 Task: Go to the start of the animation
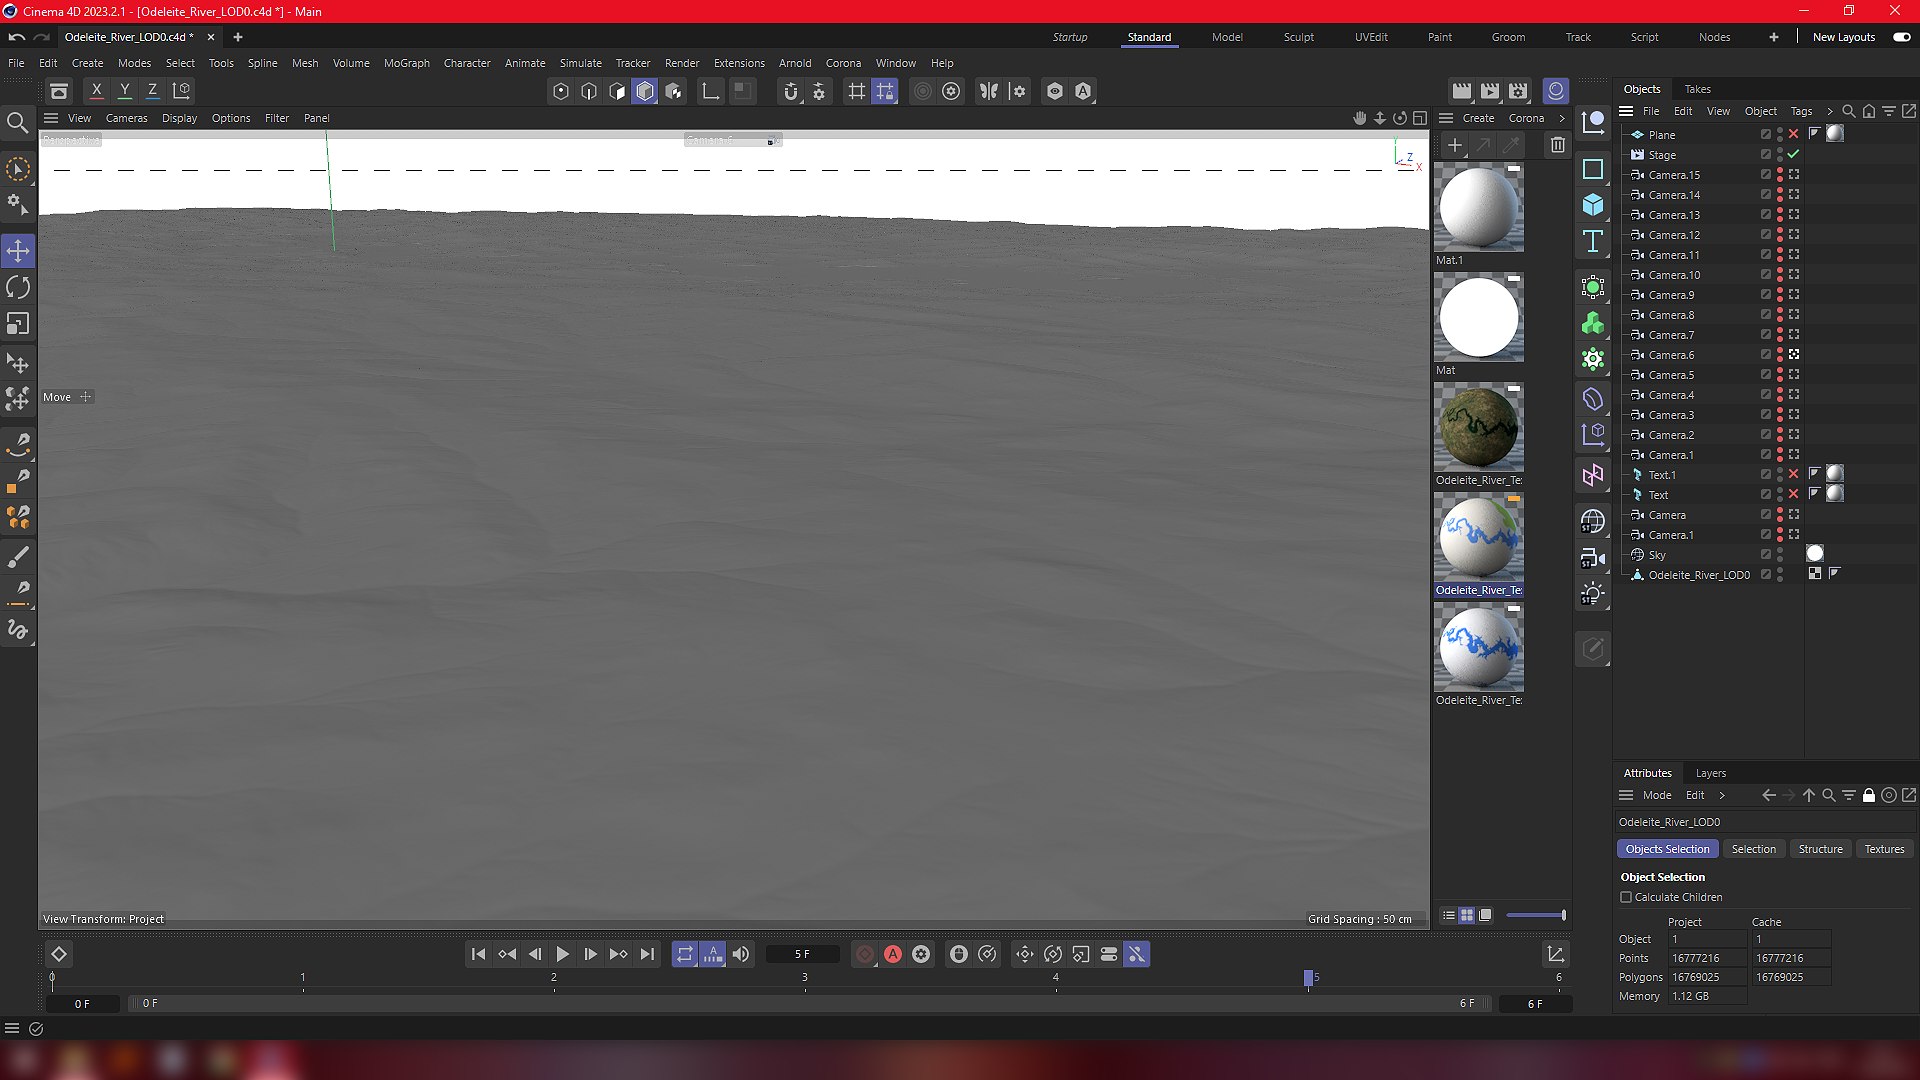coord(478,954)
